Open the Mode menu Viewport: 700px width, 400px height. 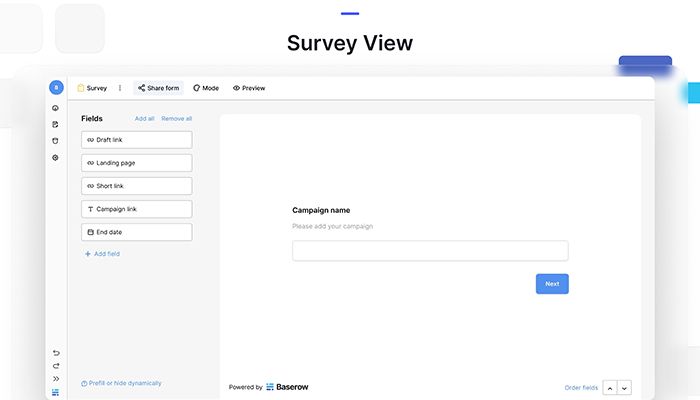pyautogui.click(x=206, y=88)
